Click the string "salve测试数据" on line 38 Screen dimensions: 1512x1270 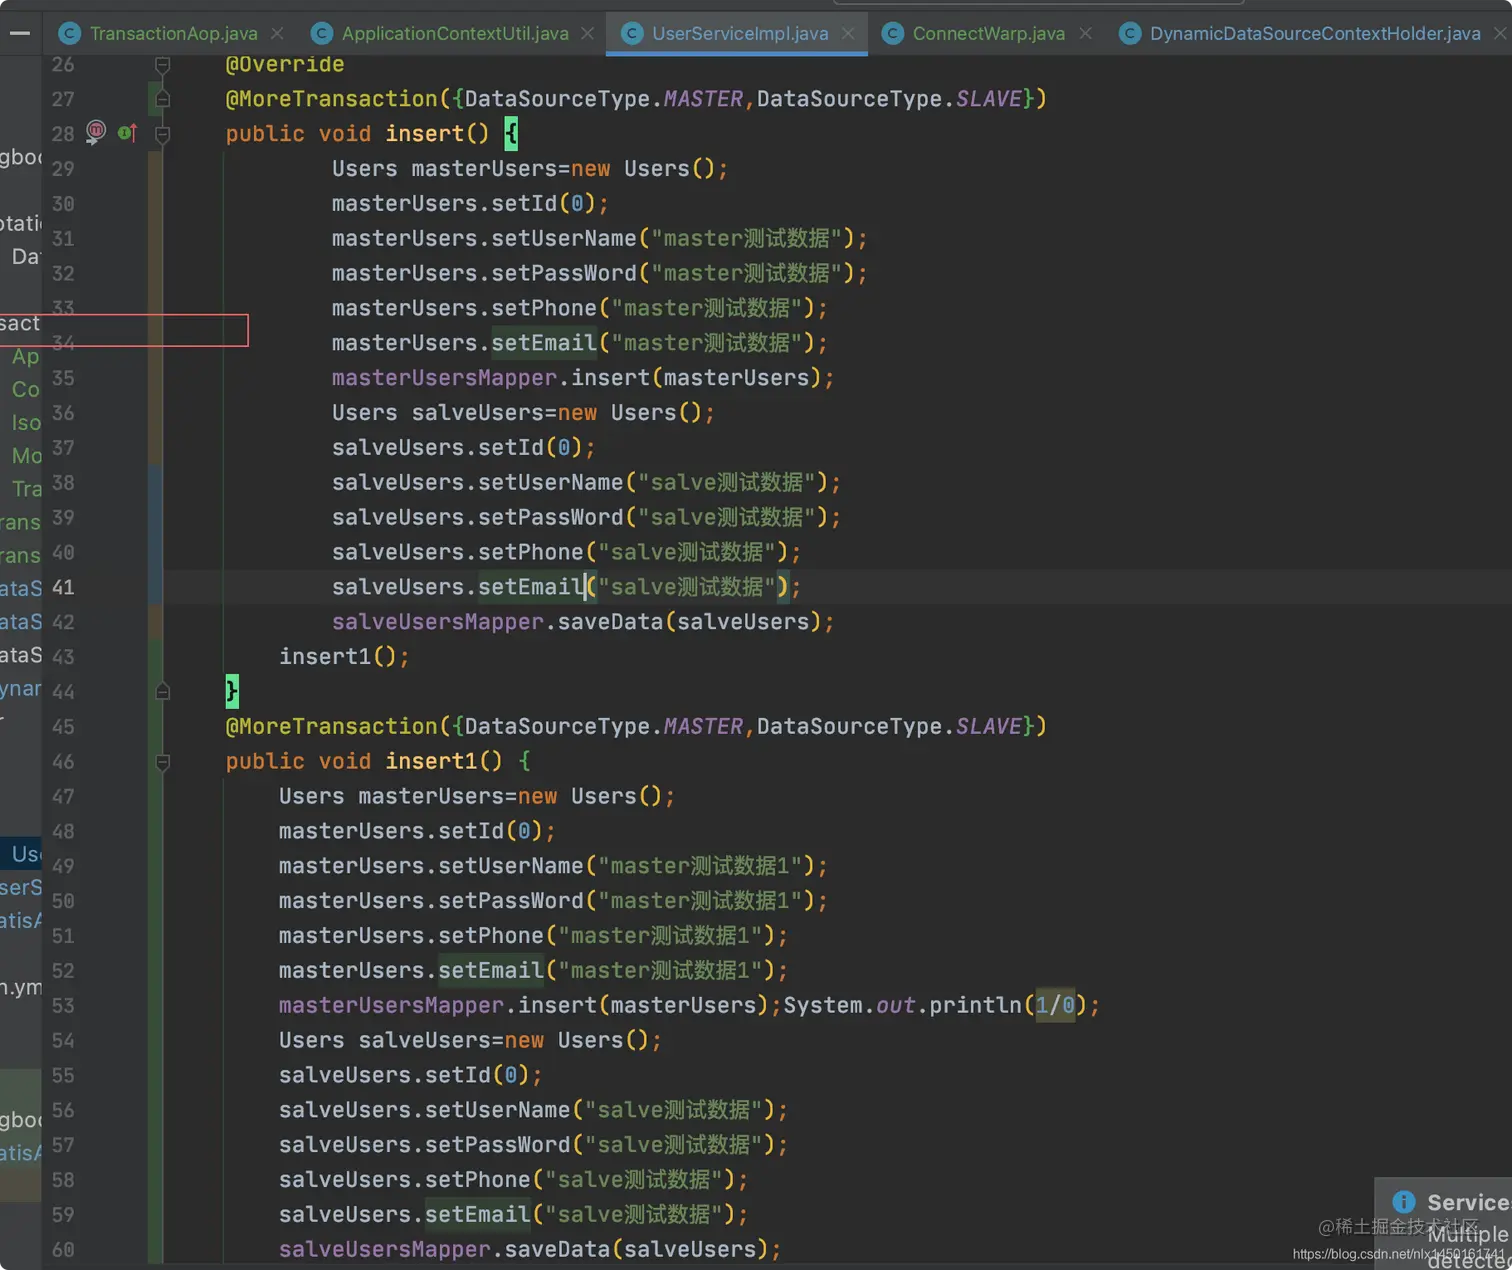(727, 483)
